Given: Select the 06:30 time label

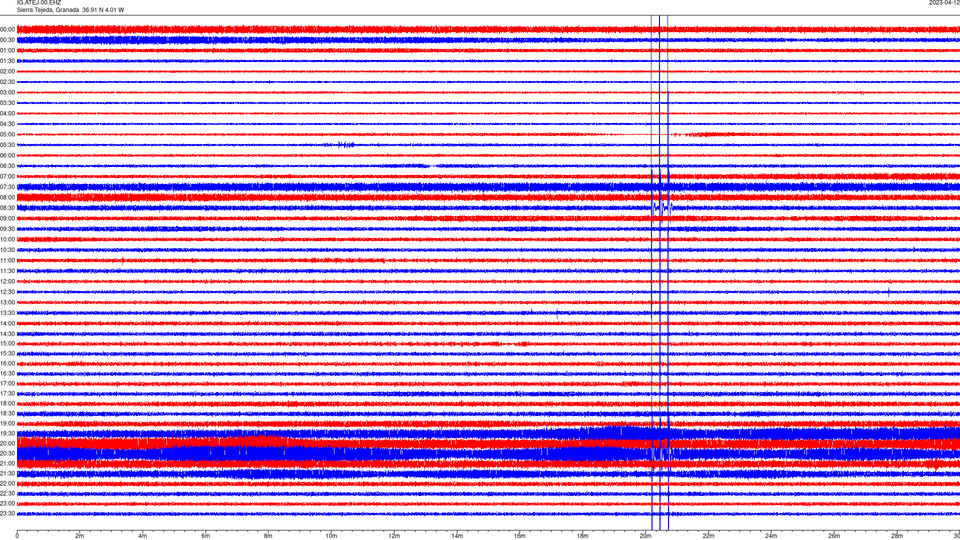Looking at the screenshot, I should tap(7, 166).
